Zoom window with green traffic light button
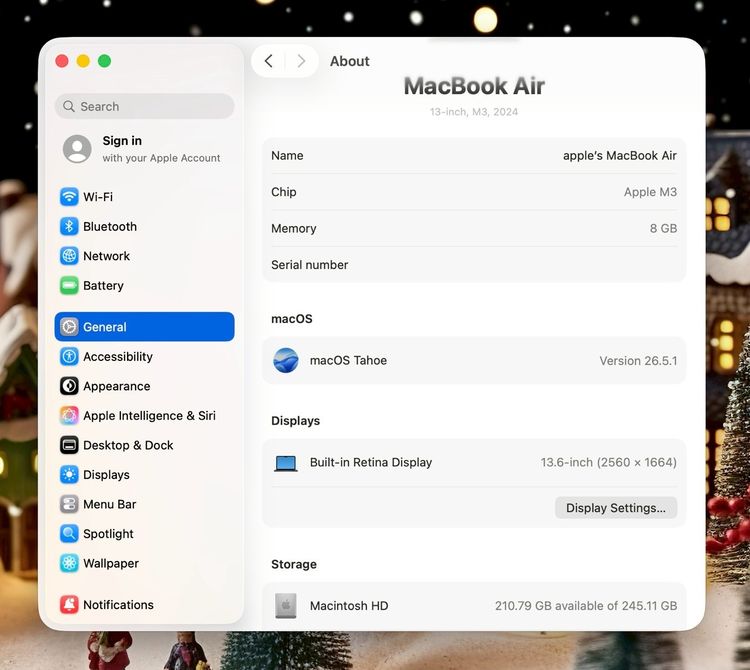Screen dimensions: 750x670 104,61
